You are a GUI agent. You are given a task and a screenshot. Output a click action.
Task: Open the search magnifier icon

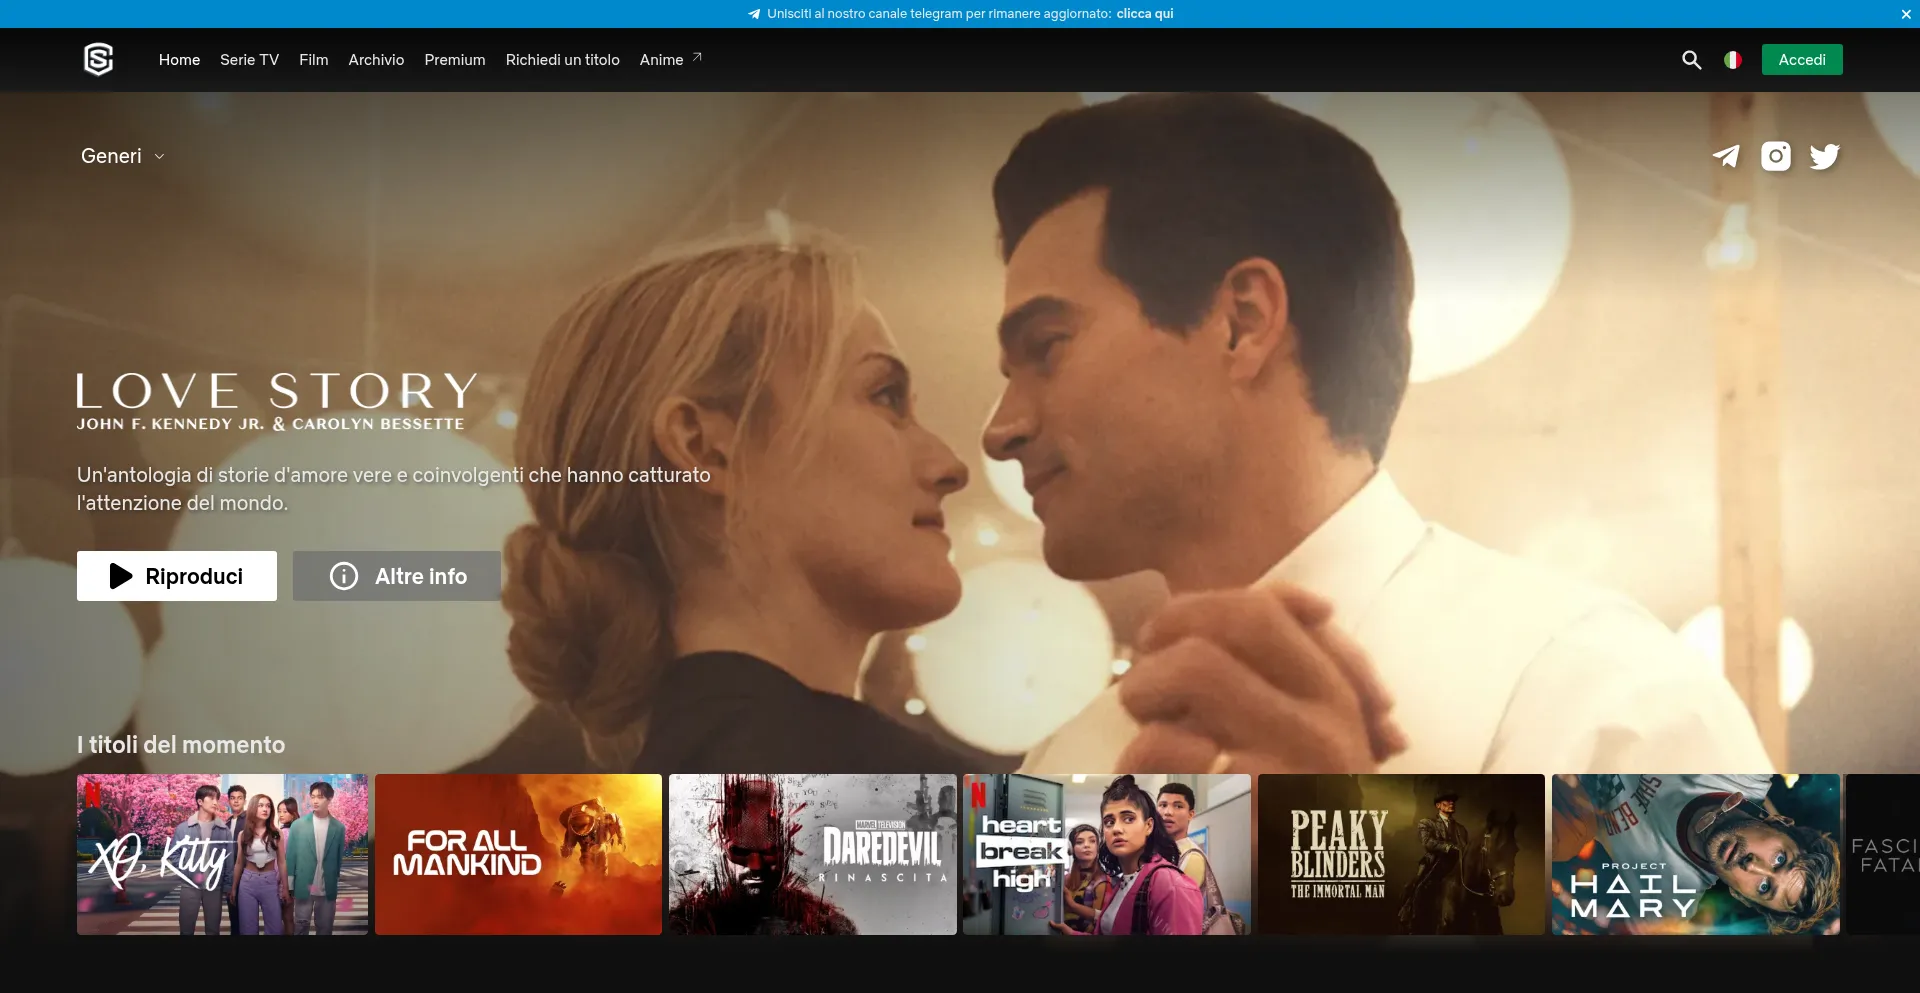tap(1691, 60)
